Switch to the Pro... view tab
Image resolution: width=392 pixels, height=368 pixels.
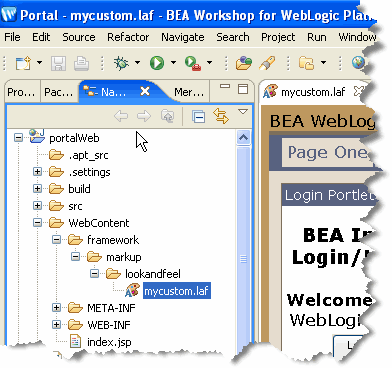(21, 92)
